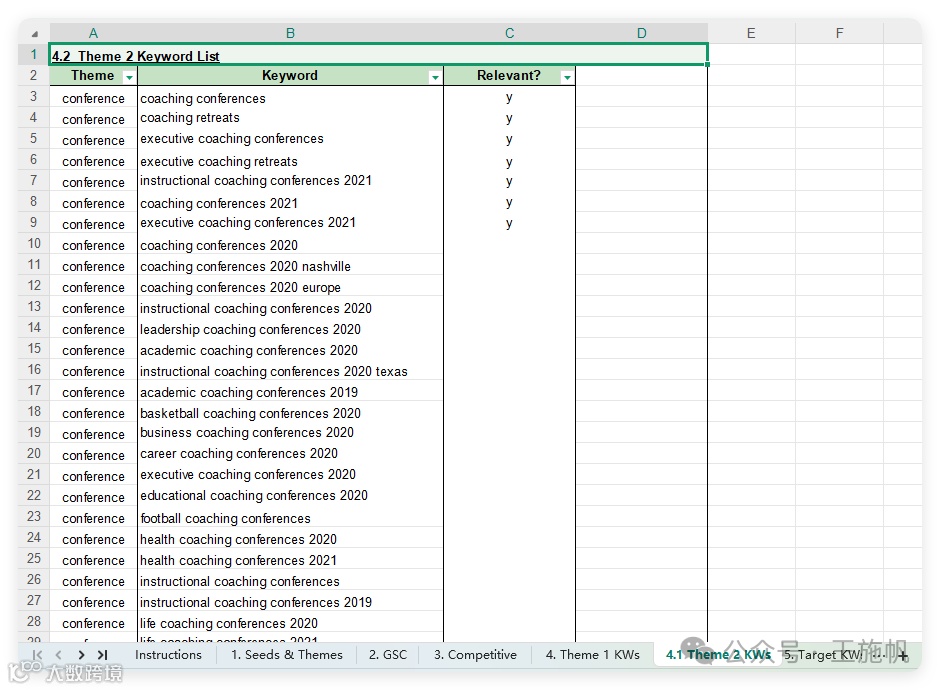Add a new sheet with plus icon
The height and width of the screenshot is (690, 940).
click(x=903, y=656)
